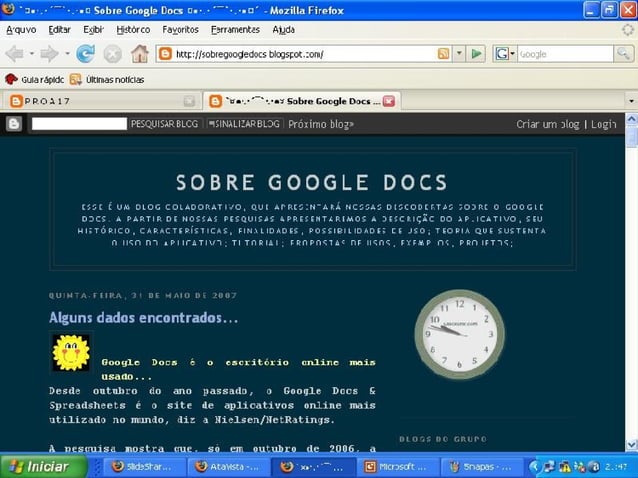Click the Login link on Blogger navbar
This screenshot has height=478, width=638.
click(x=603, y=124)
